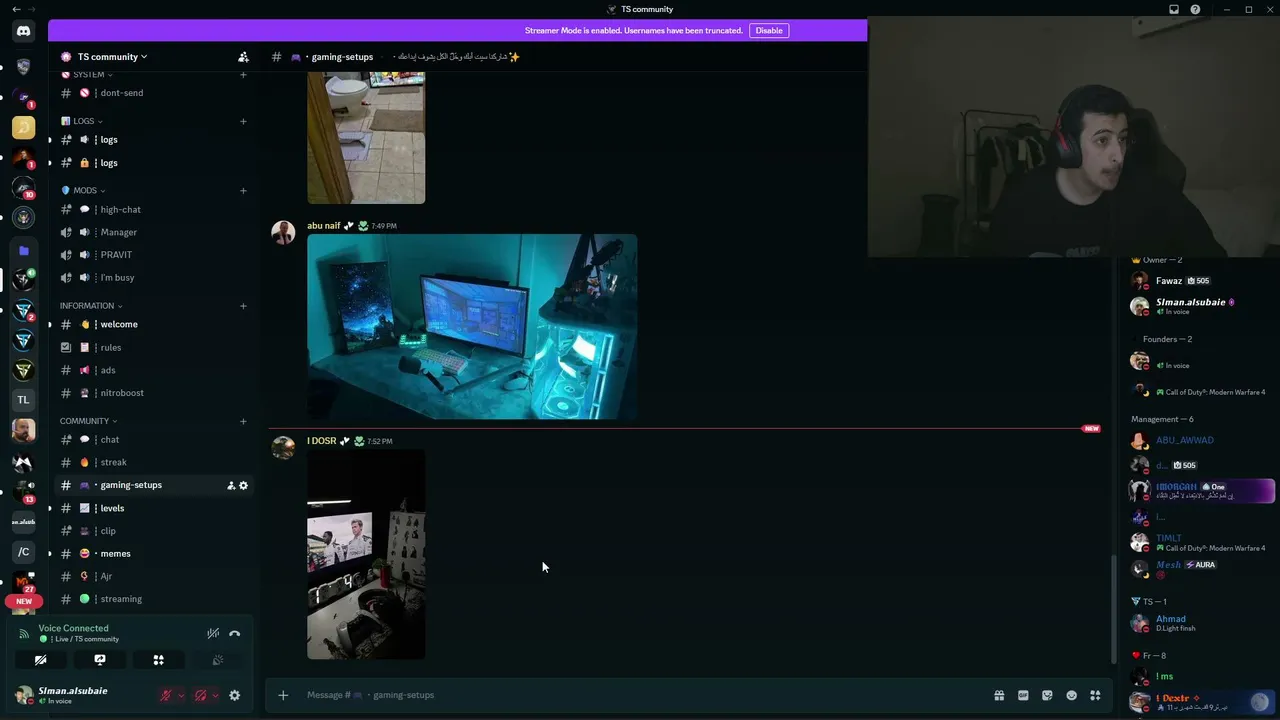Open the GIF picker

(x=1023, y=695)
